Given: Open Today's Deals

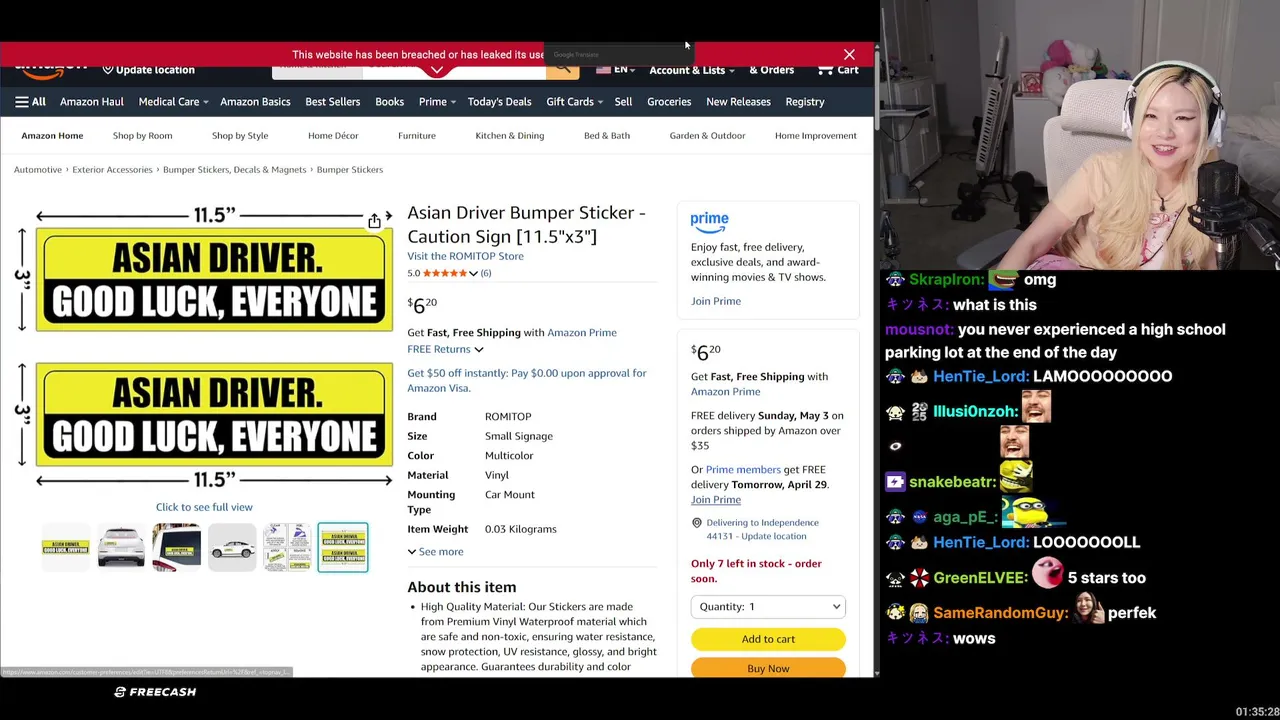Looking at the screenshot, I should point(499,102).
